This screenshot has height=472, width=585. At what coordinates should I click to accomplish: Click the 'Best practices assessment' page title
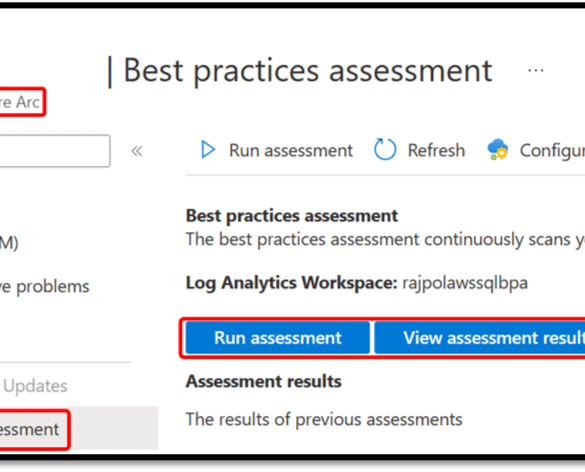308,71
